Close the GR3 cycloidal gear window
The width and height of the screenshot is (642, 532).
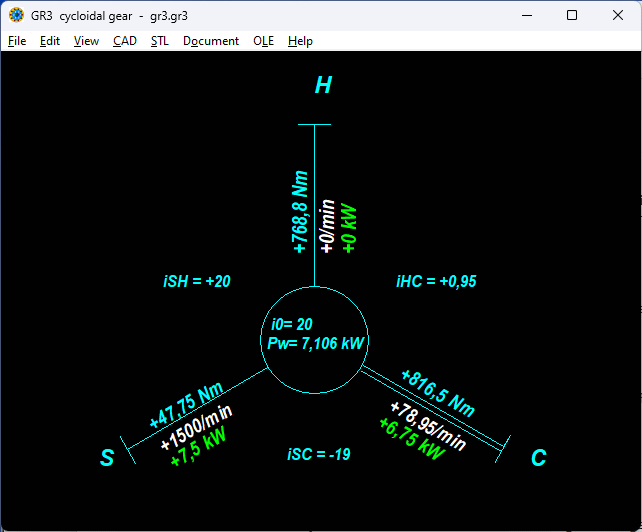pos(618,16)
